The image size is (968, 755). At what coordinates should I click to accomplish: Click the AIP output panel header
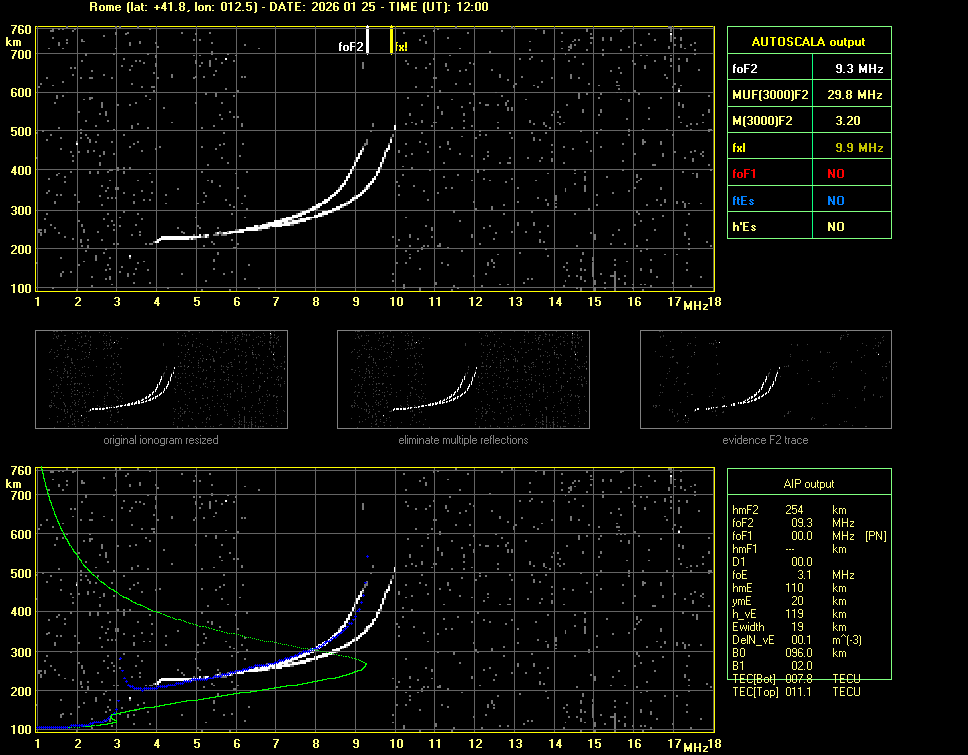click(x=808, y=484)
